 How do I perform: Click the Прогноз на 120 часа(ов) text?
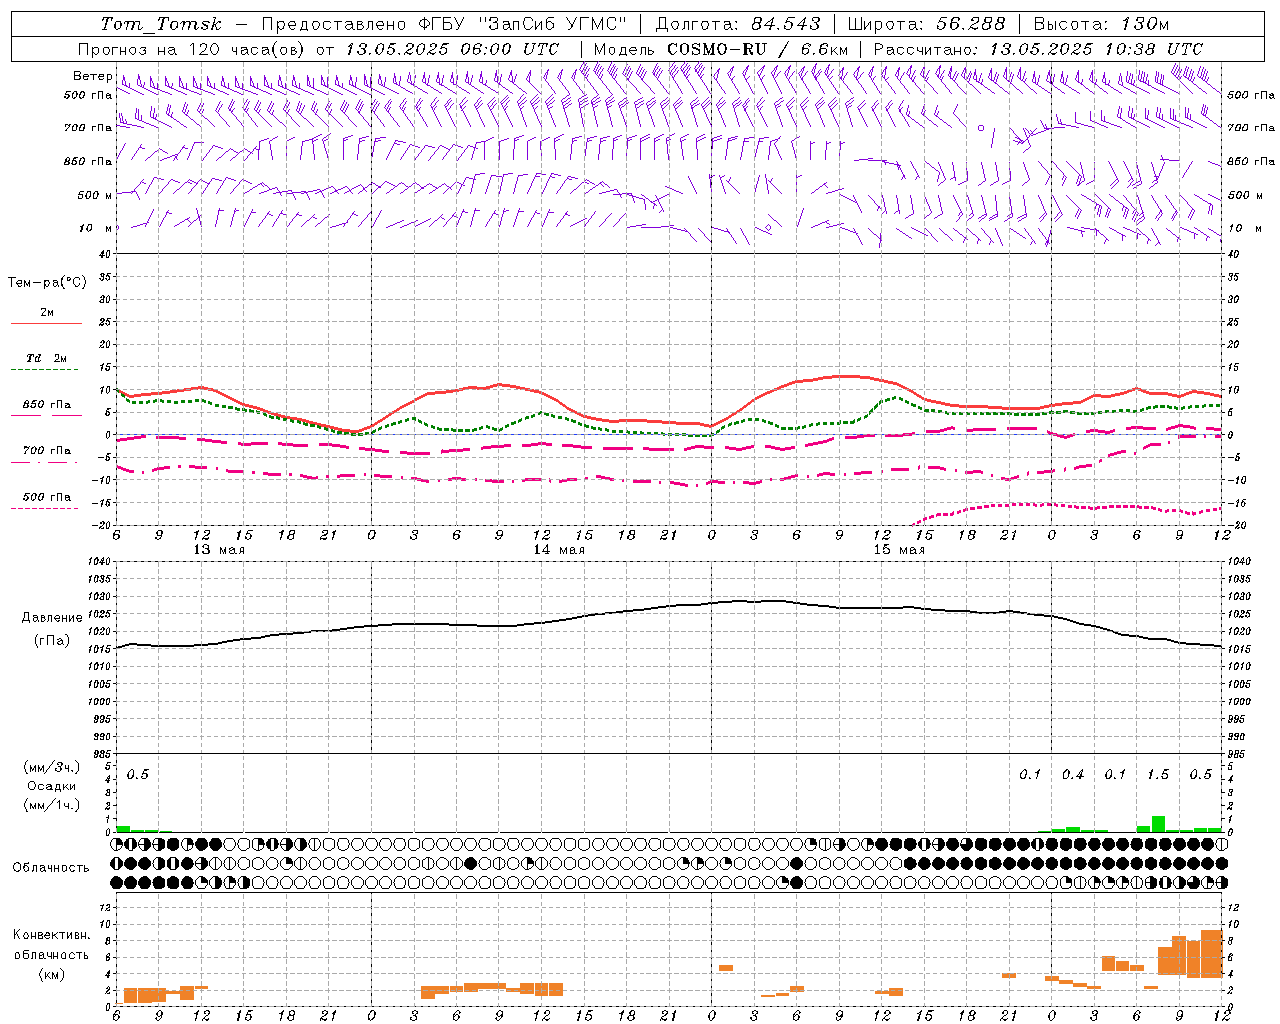pos(192,49)
